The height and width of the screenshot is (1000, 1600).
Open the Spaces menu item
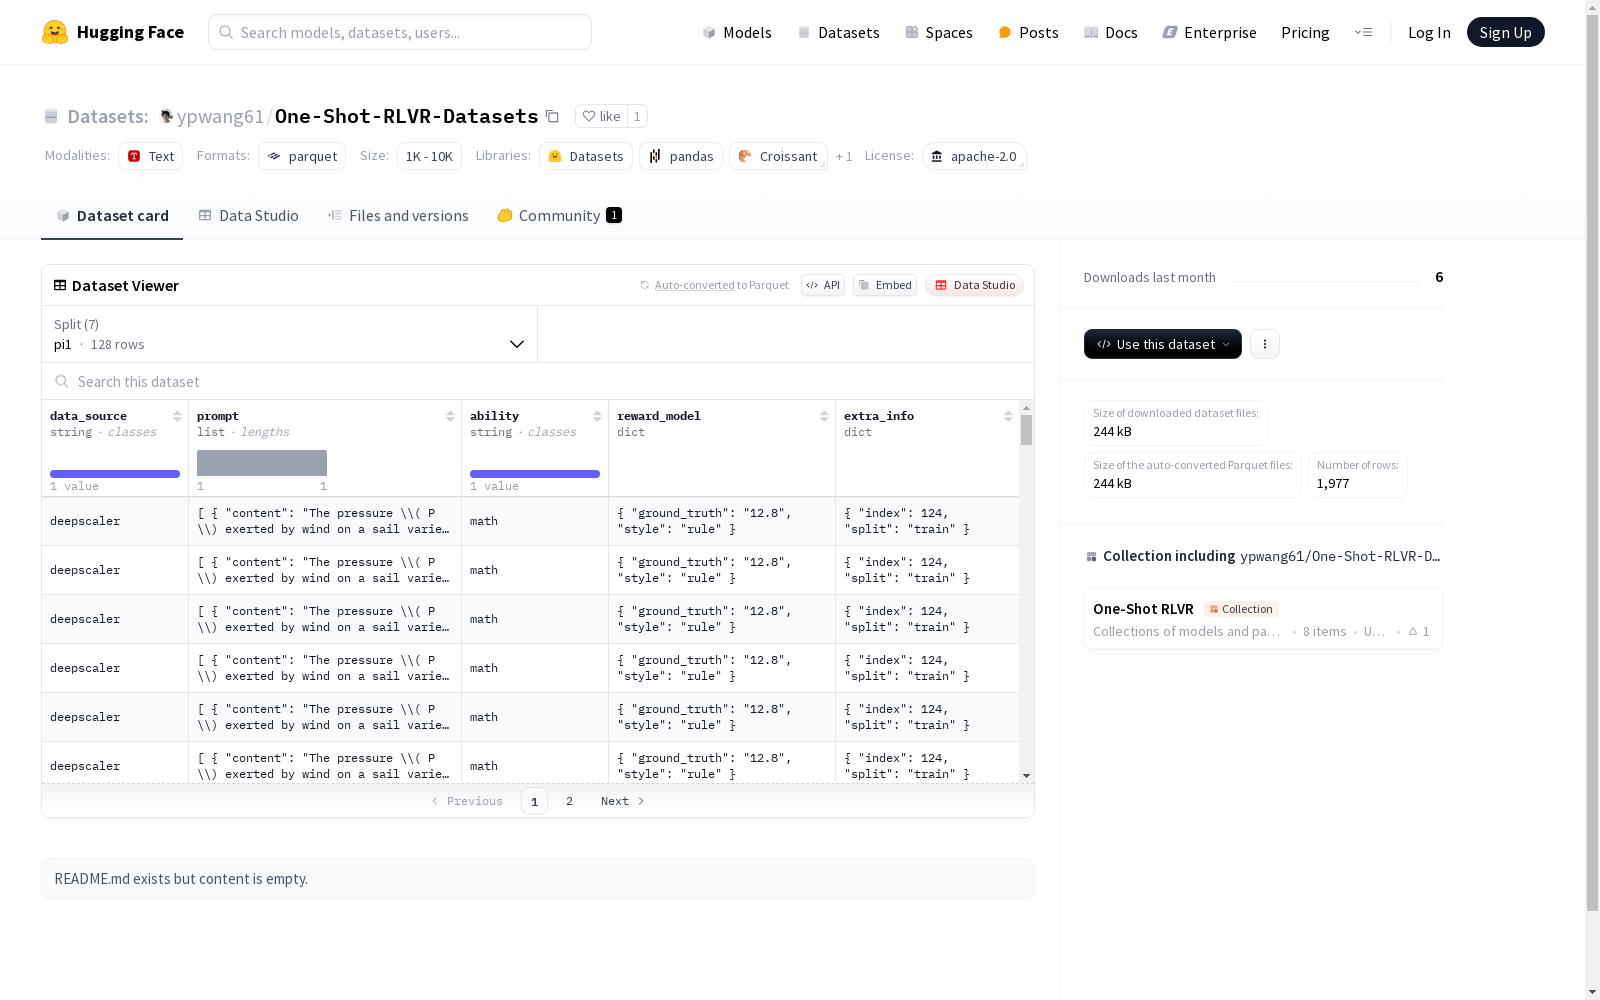point(939,32)
